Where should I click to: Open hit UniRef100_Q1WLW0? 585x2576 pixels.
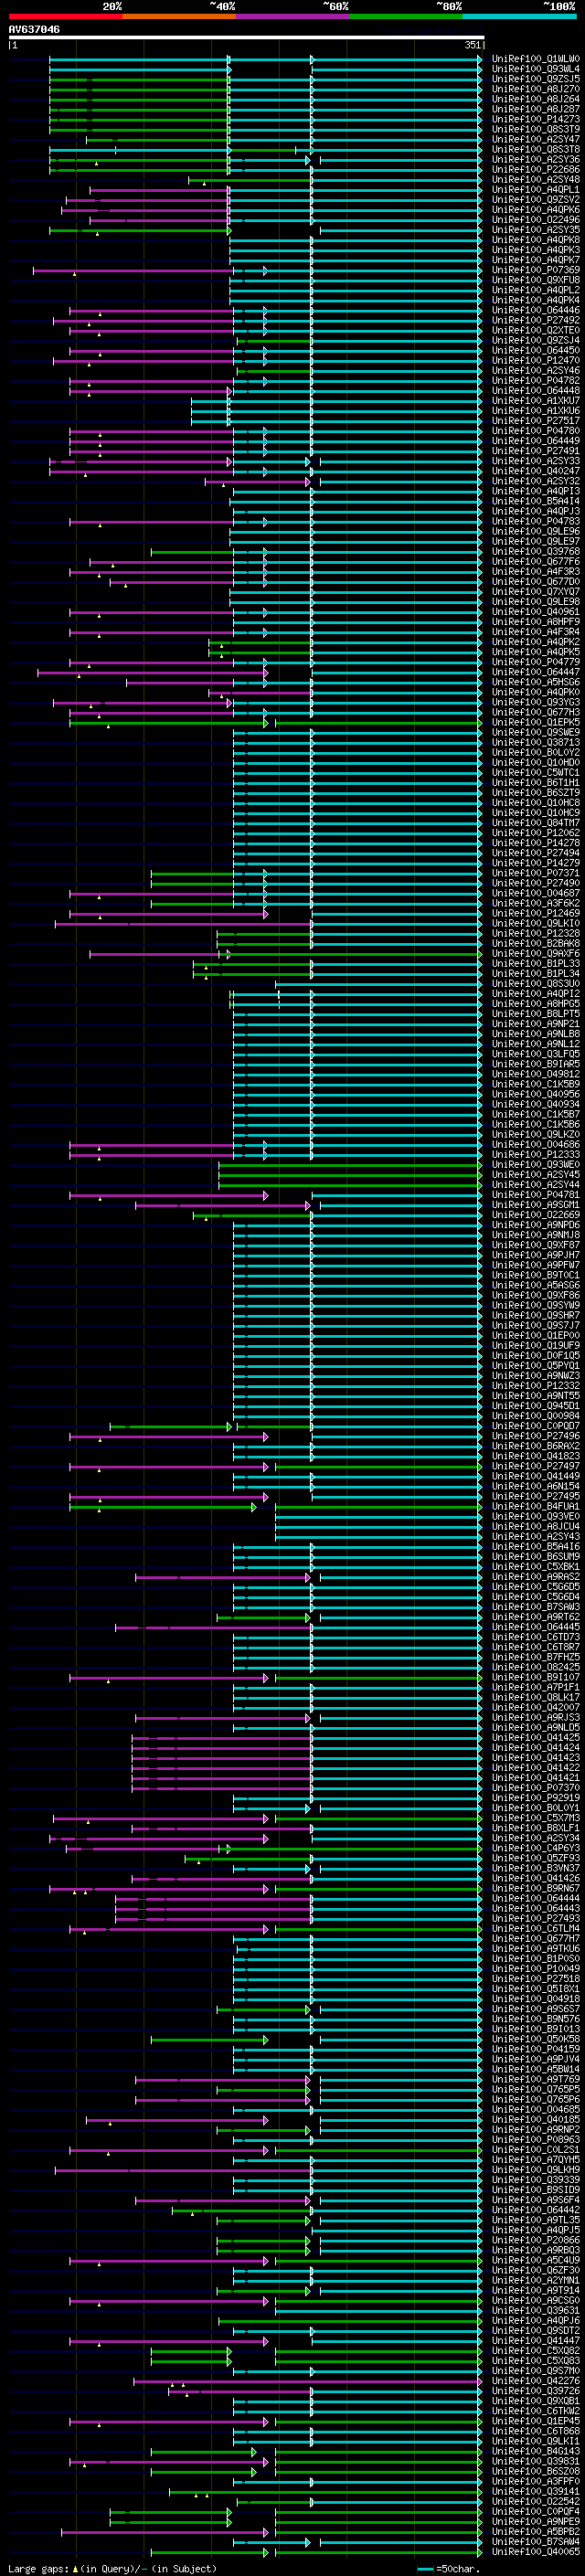point(536,59)
